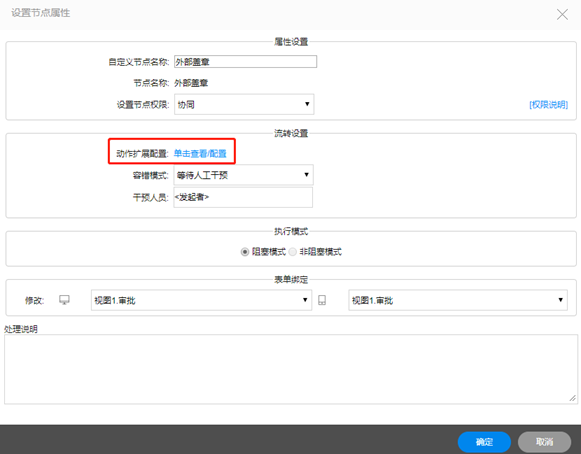Click the blue 确定 button
Image resolution: width=581 pixels, height=454 pixels.
tap(484, 442)
